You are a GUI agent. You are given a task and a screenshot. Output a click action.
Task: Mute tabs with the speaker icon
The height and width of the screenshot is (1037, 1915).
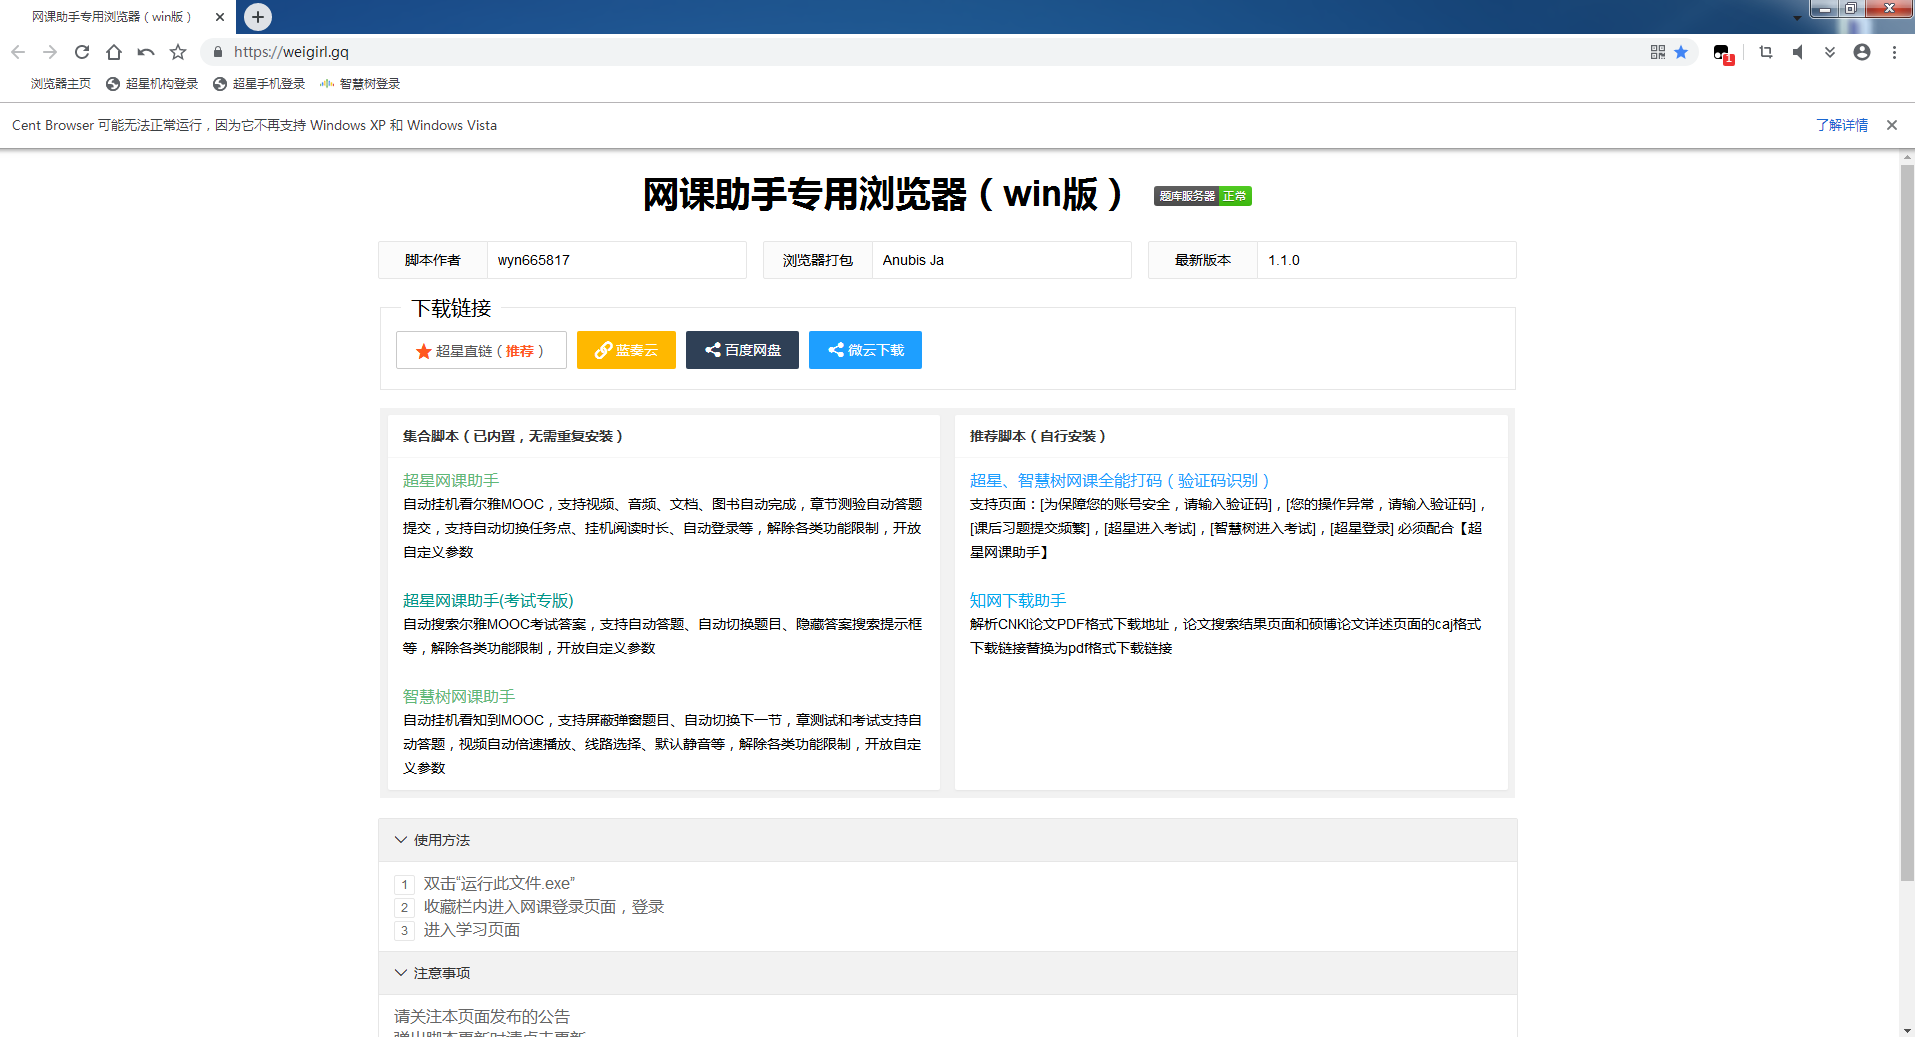click(x=1798, y=52)
